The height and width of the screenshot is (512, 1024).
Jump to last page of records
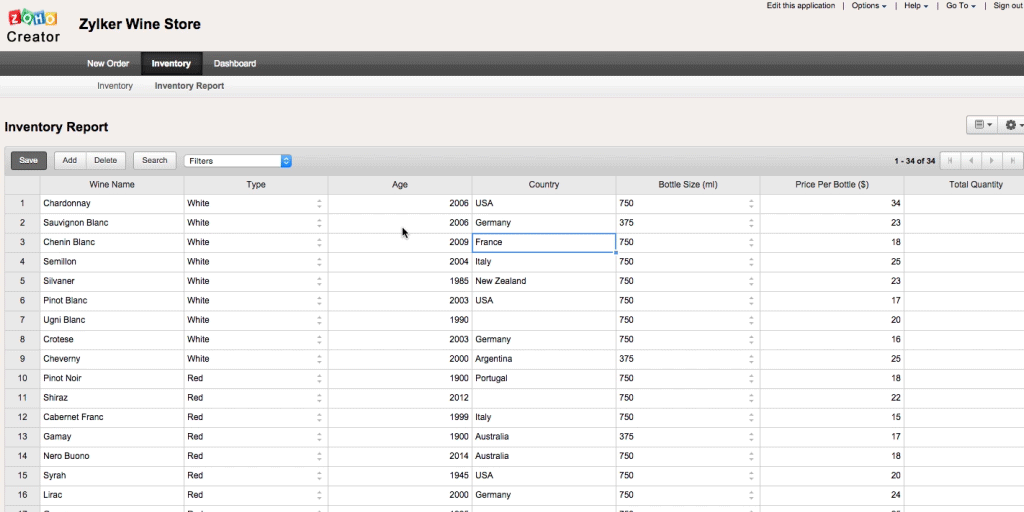[x=1012, y=160]
